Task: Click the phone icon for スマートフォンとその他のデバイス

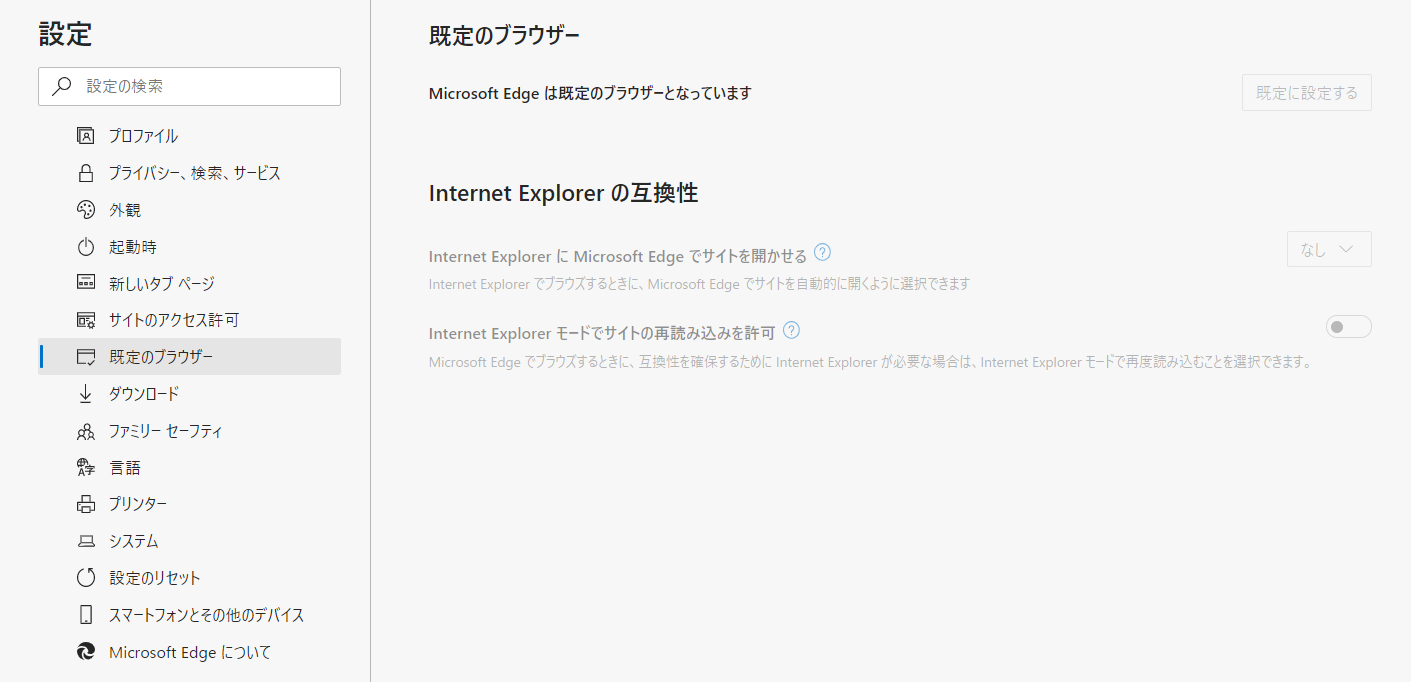Action: [86, 615]
